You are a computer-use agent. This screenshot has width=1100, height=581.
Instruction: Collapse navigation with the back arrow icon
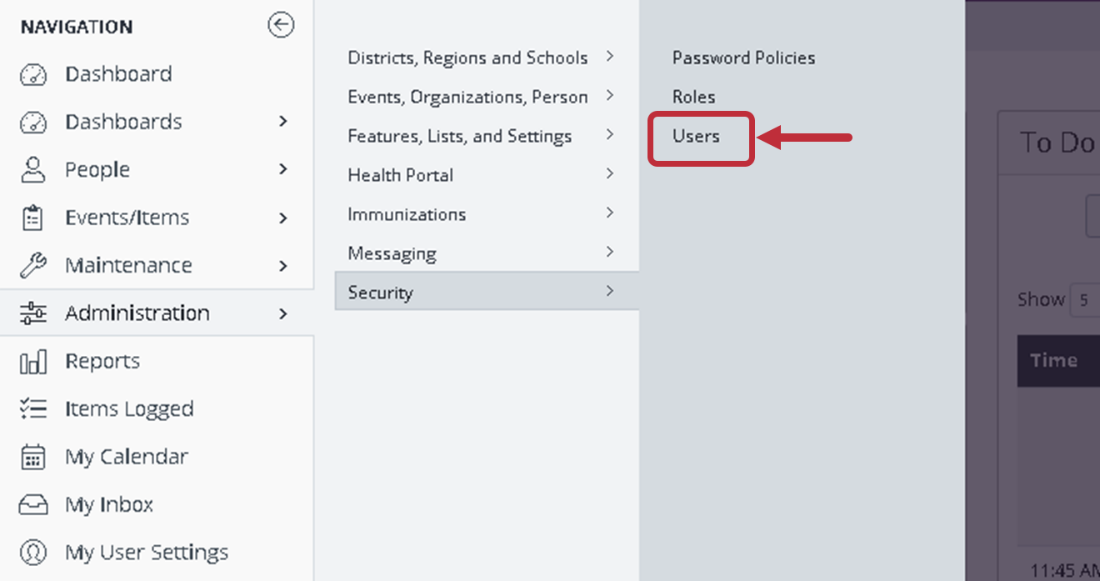tap(281, 26)
